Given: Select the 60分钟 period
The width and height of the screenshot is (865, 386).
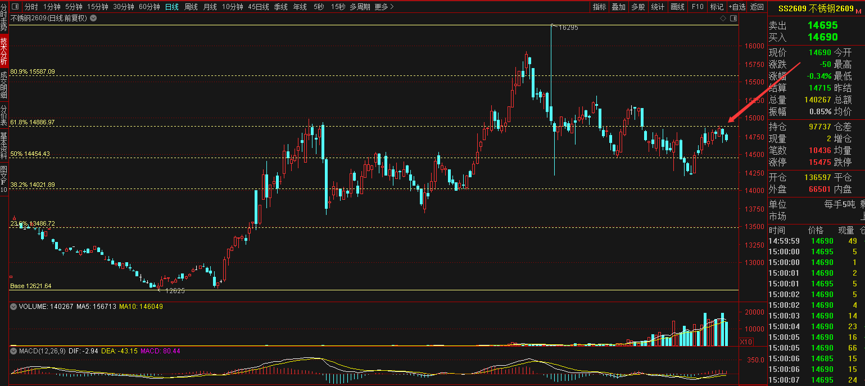Looking at the screenshot, I should (x=149, y=7).
